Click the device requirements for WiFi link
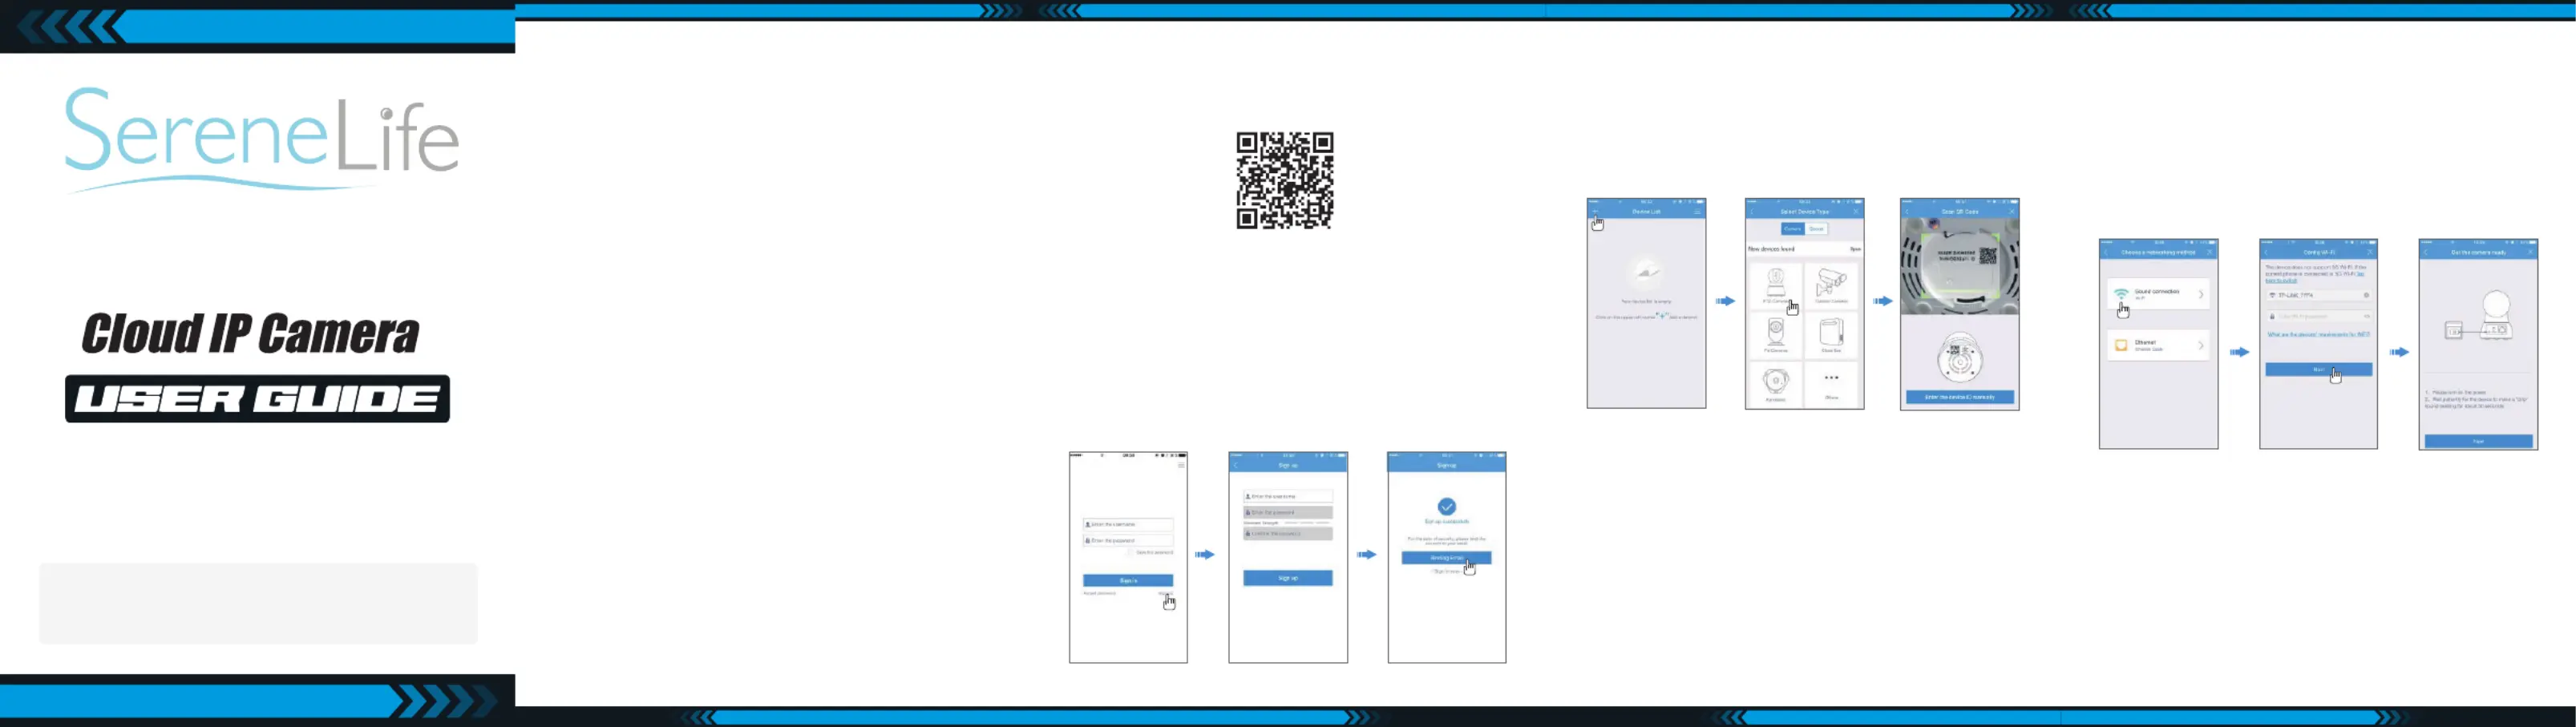 [2318, 334]
